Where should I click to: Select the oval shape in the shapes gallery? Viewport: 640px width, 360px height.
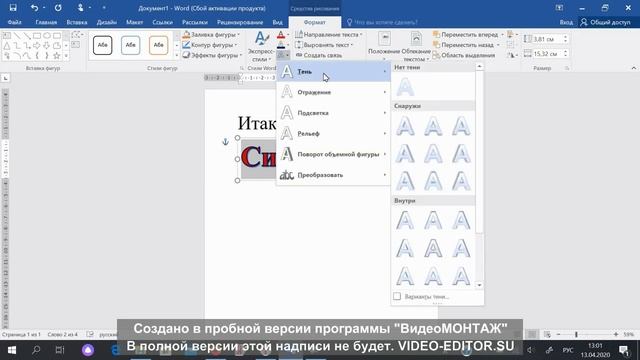(x=47, y=36)
